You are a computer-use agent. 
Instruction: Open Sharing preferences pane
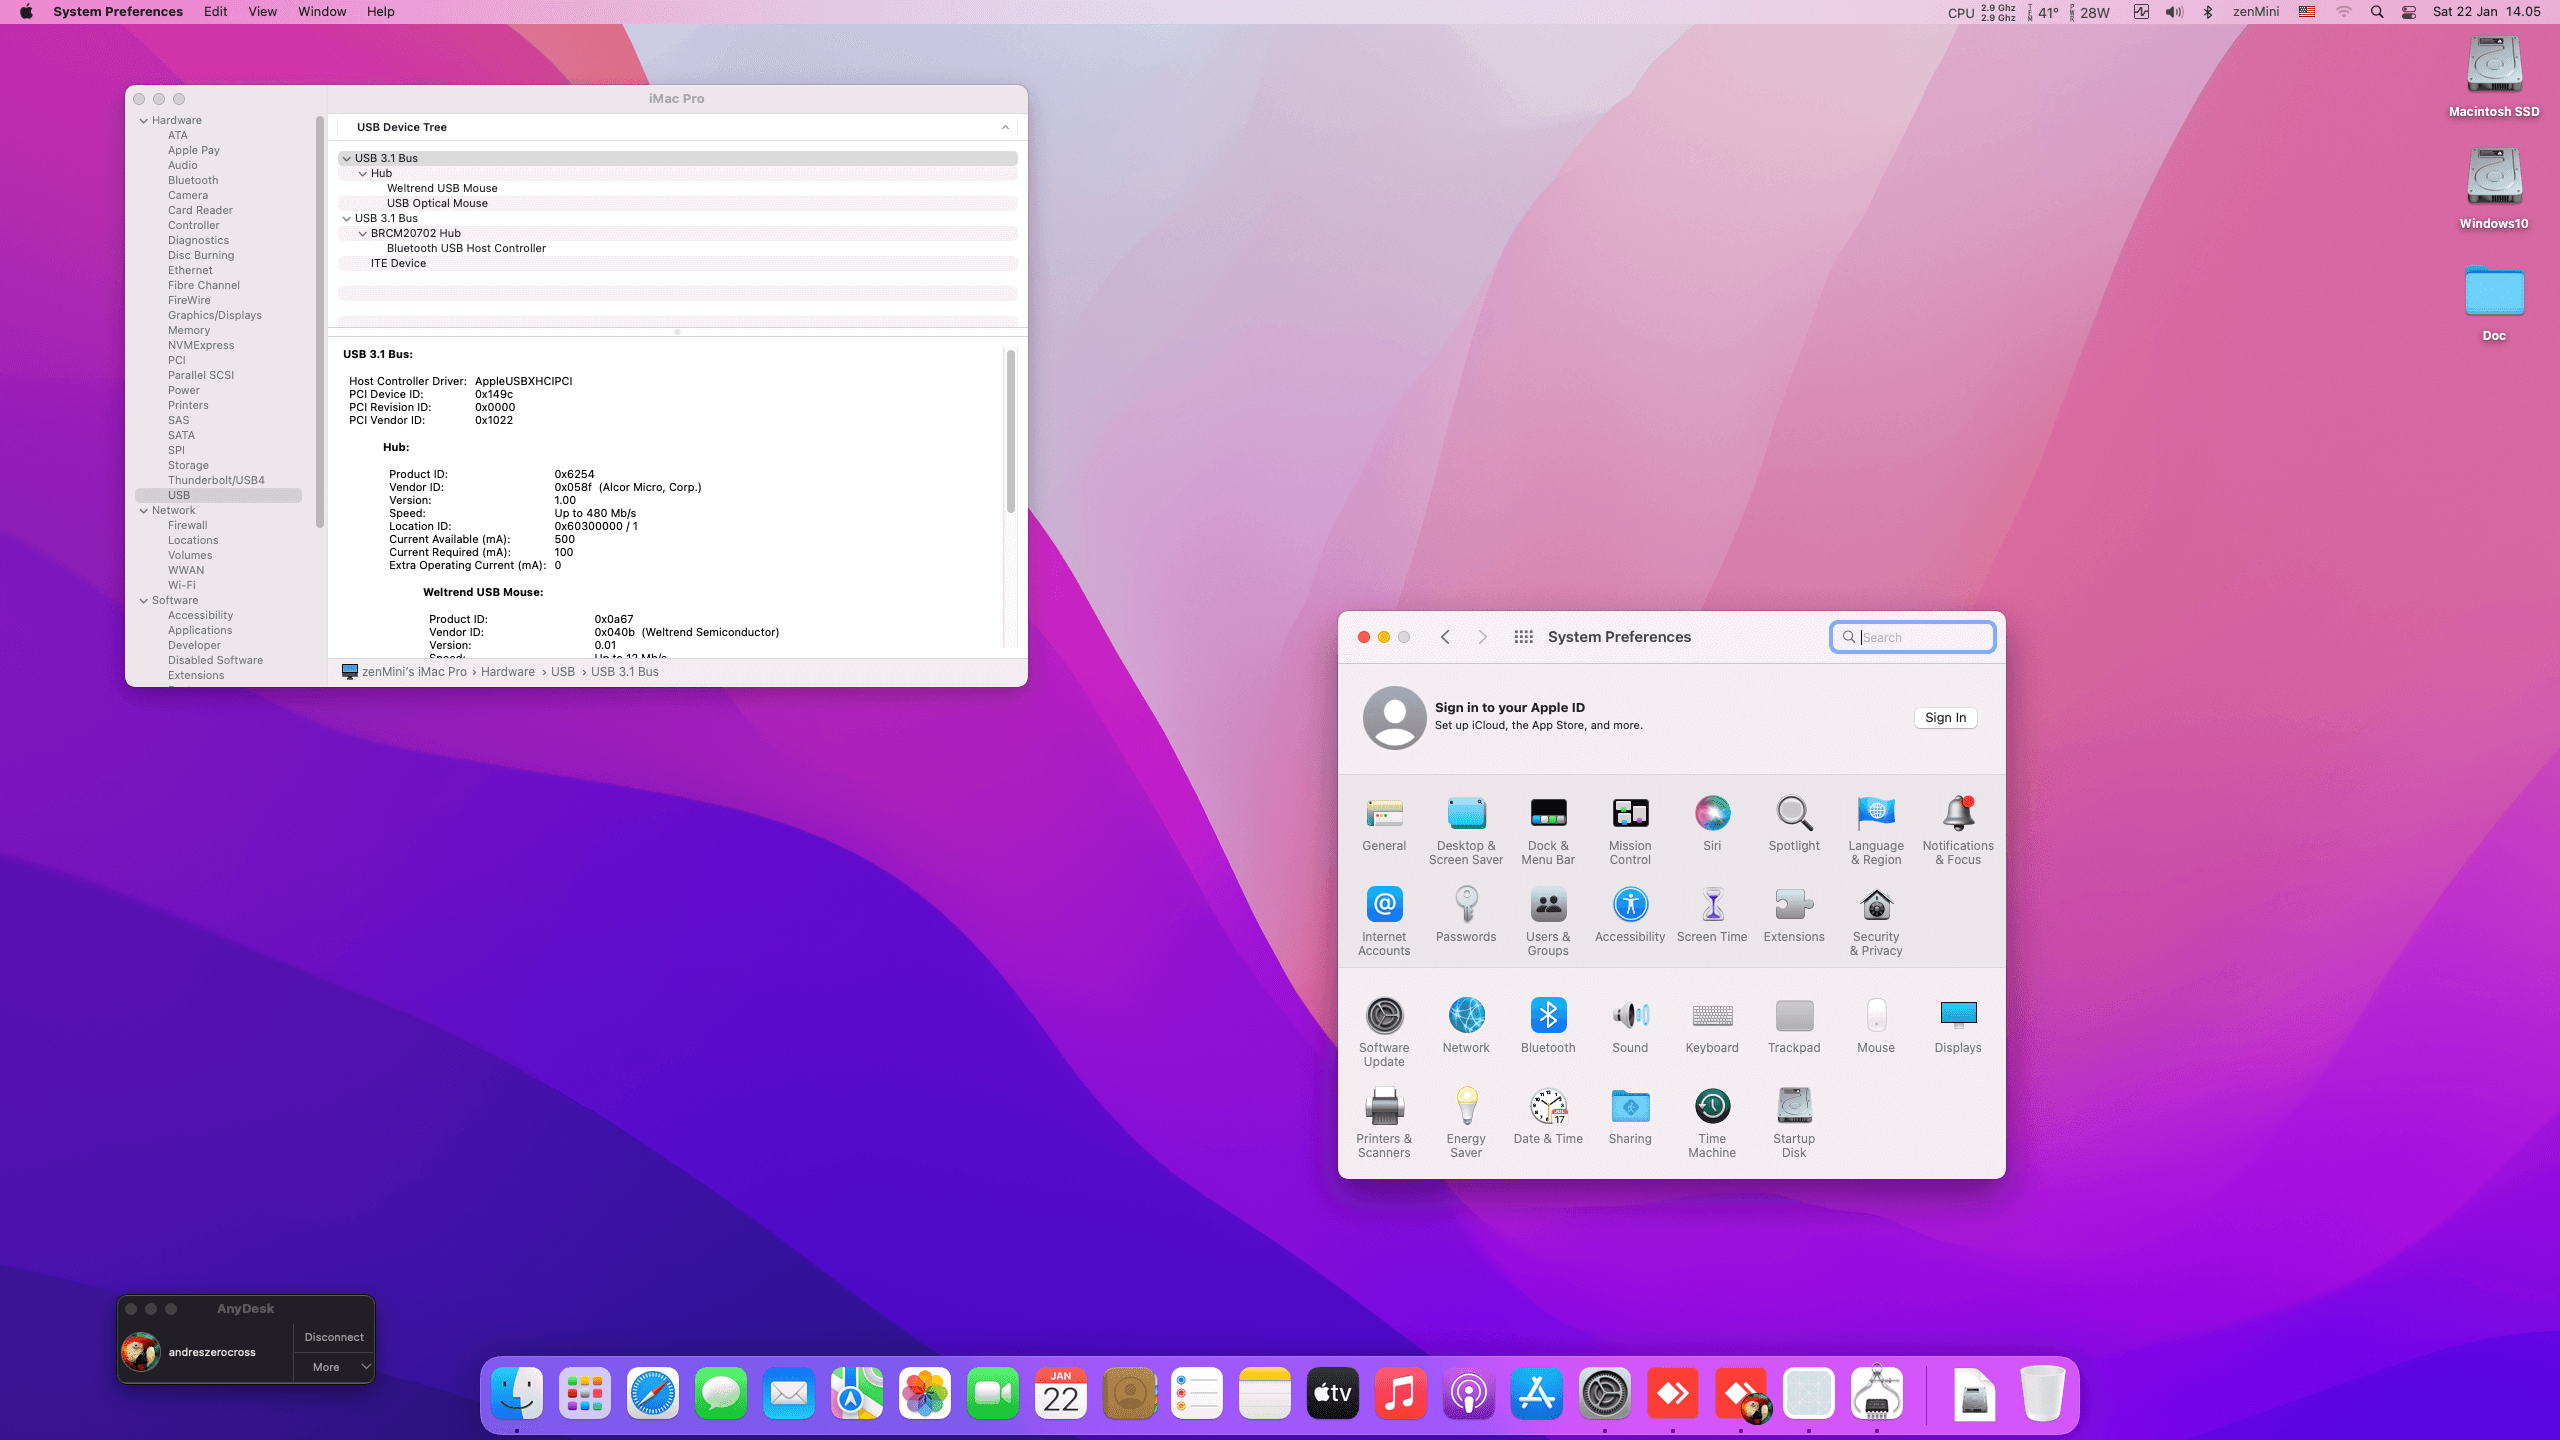click(x=1630, y=1117)
